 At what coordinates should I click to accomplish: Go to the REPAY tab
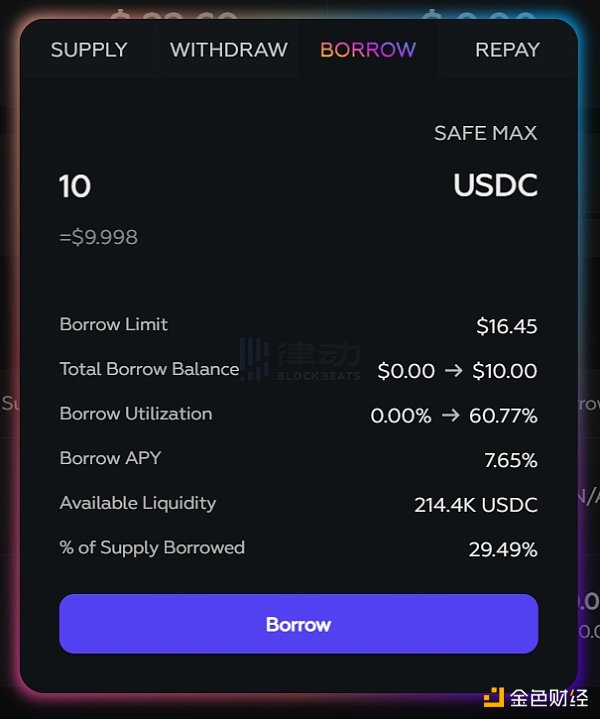[x=507, y=50]
